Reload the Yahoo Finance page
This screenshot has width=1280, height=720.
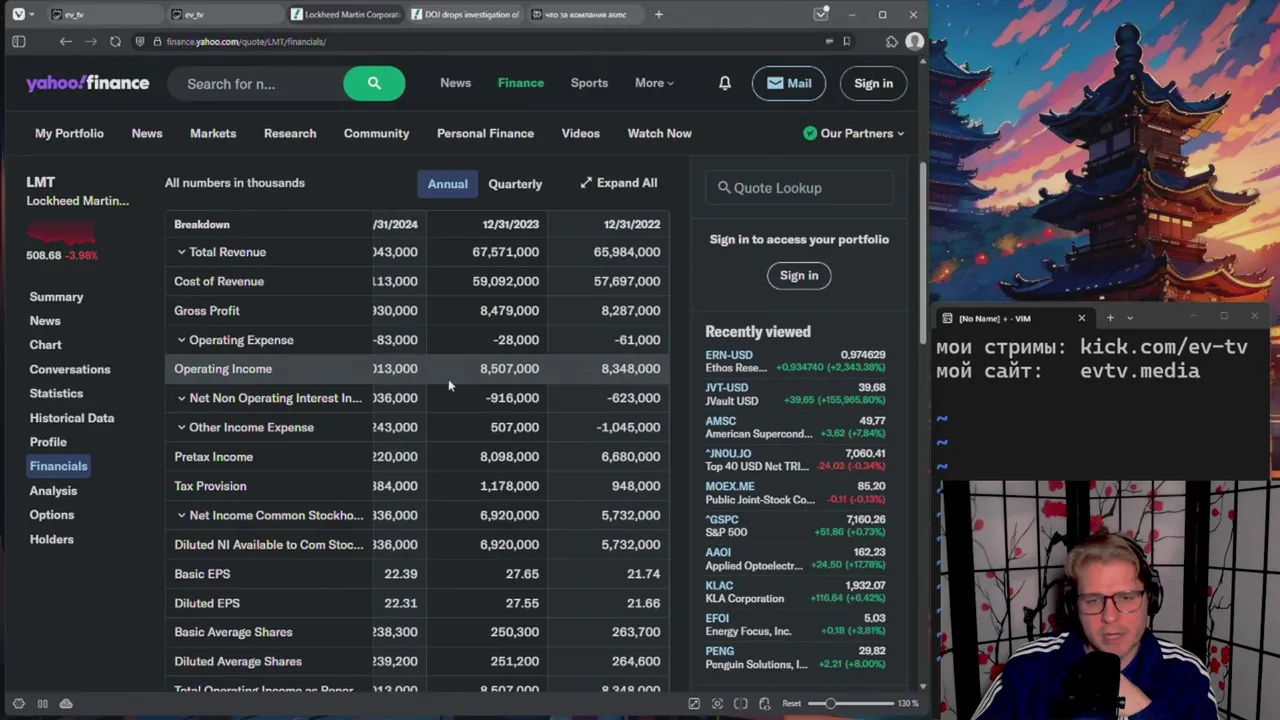coord(115,41)
